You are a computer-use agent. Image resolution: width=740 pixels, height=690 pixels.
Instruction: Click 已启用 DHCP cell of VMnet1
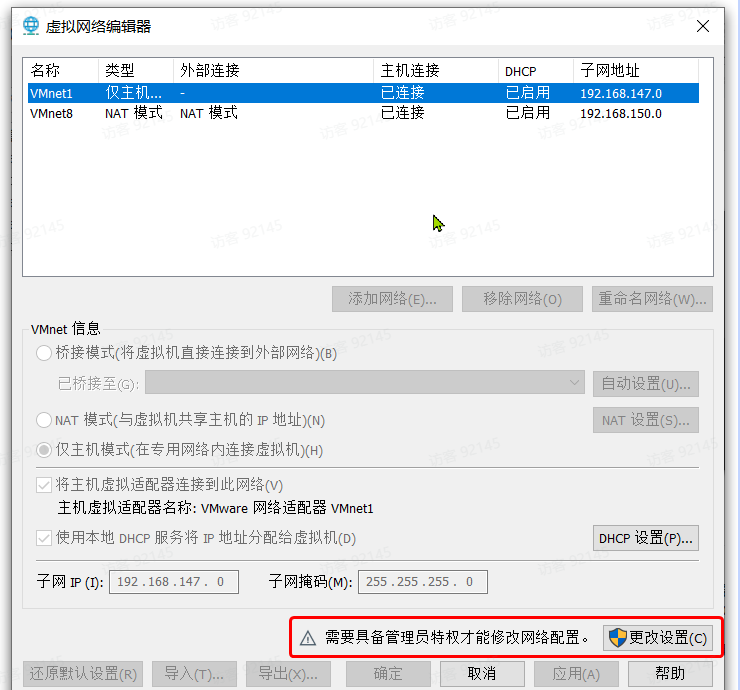click(x=528, y=93)
